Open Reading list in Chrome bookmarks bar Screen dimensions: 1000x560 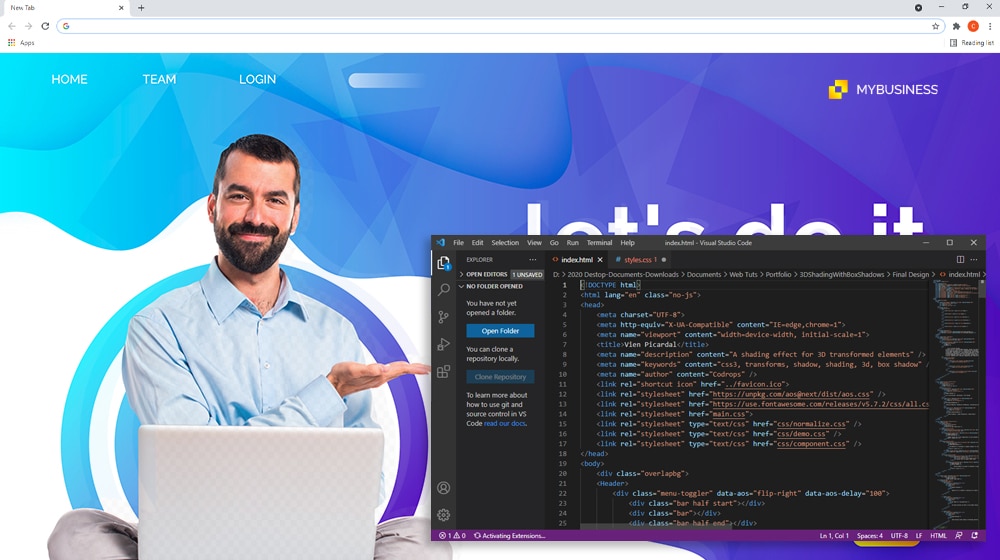971,43
